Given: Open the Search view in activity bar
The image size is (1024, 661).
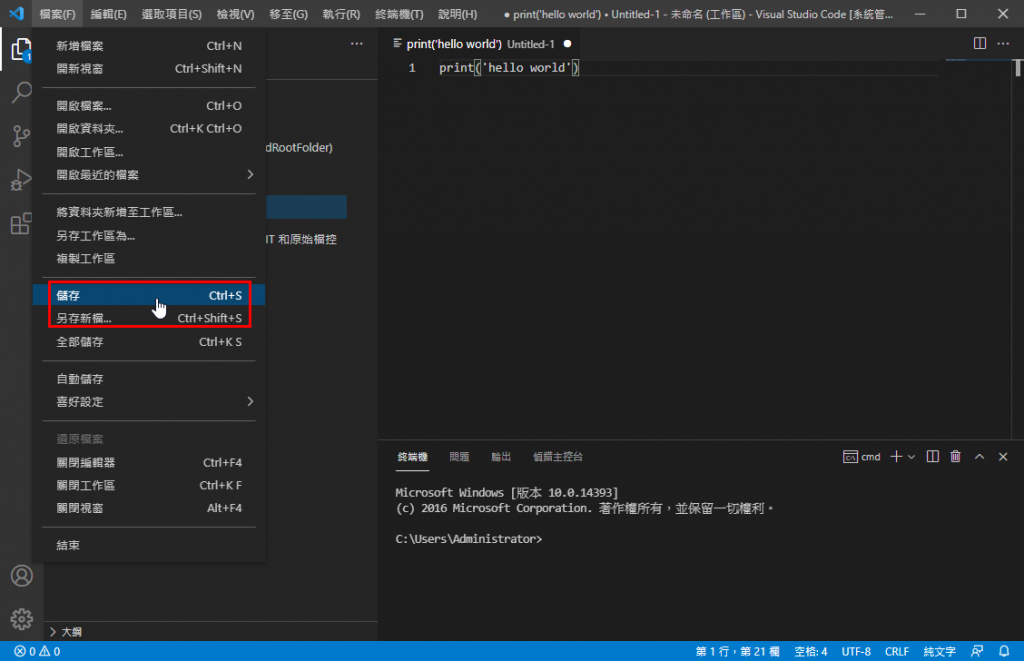Looking at the screenshot, I should coord(22,93).
